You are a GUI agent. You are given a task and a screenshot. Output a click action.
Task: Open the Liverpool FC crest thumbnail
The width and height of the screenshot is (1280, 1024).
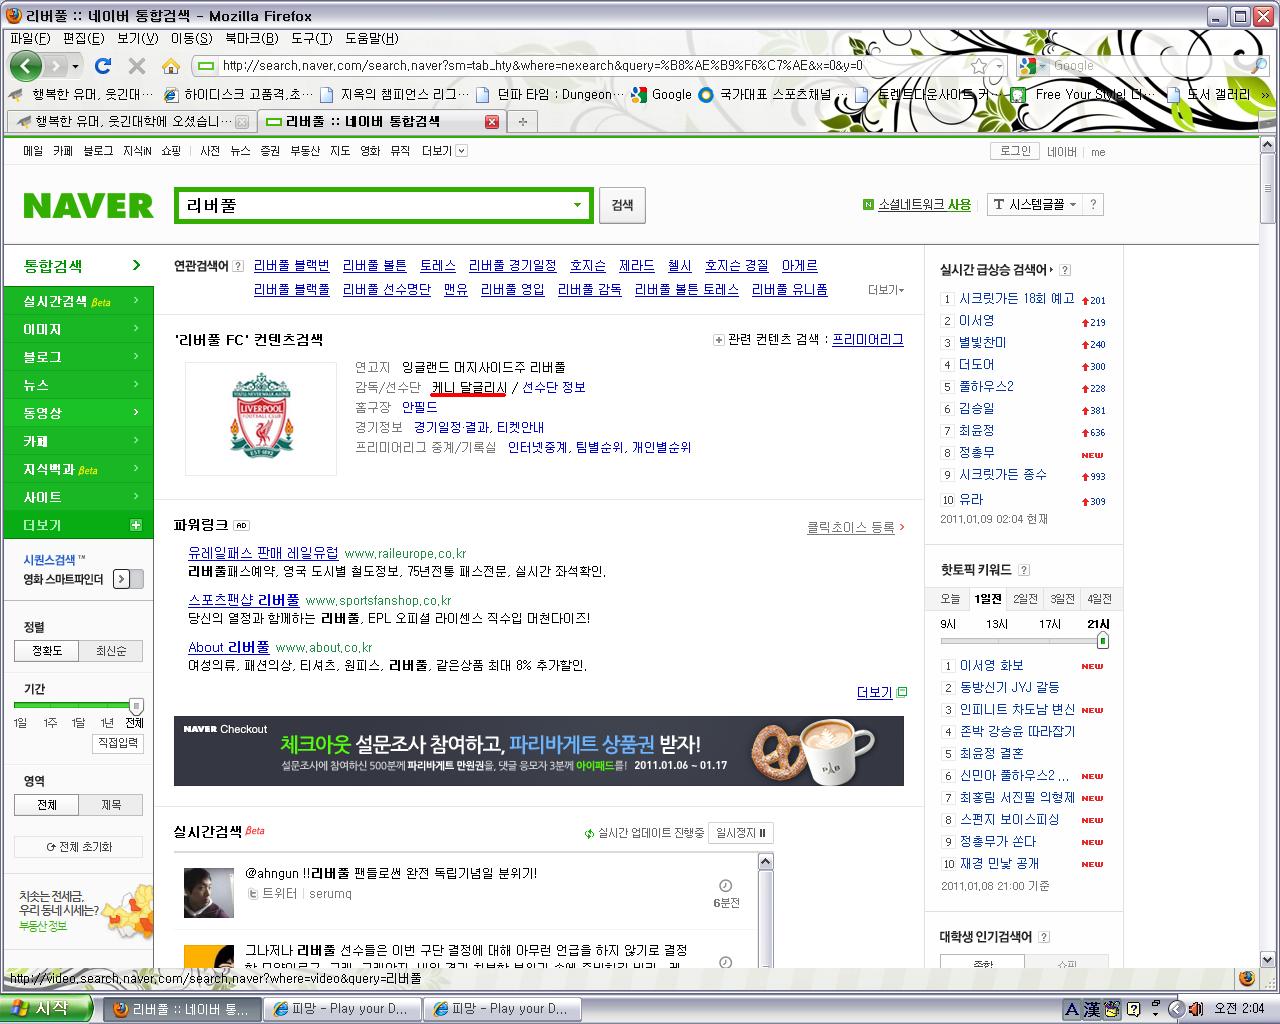click(260, 418)
